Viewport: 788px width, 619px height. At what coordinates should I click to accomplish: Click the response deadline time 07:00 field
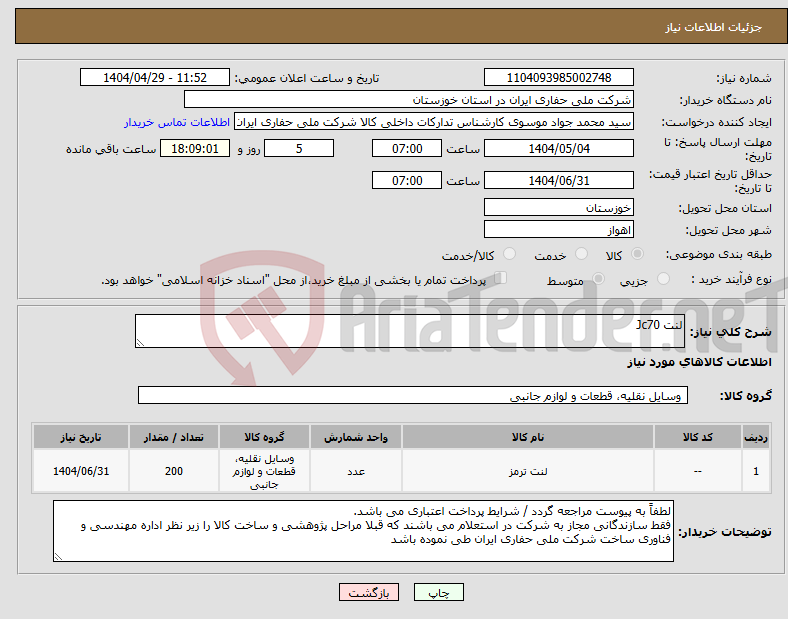click(407, 148)
